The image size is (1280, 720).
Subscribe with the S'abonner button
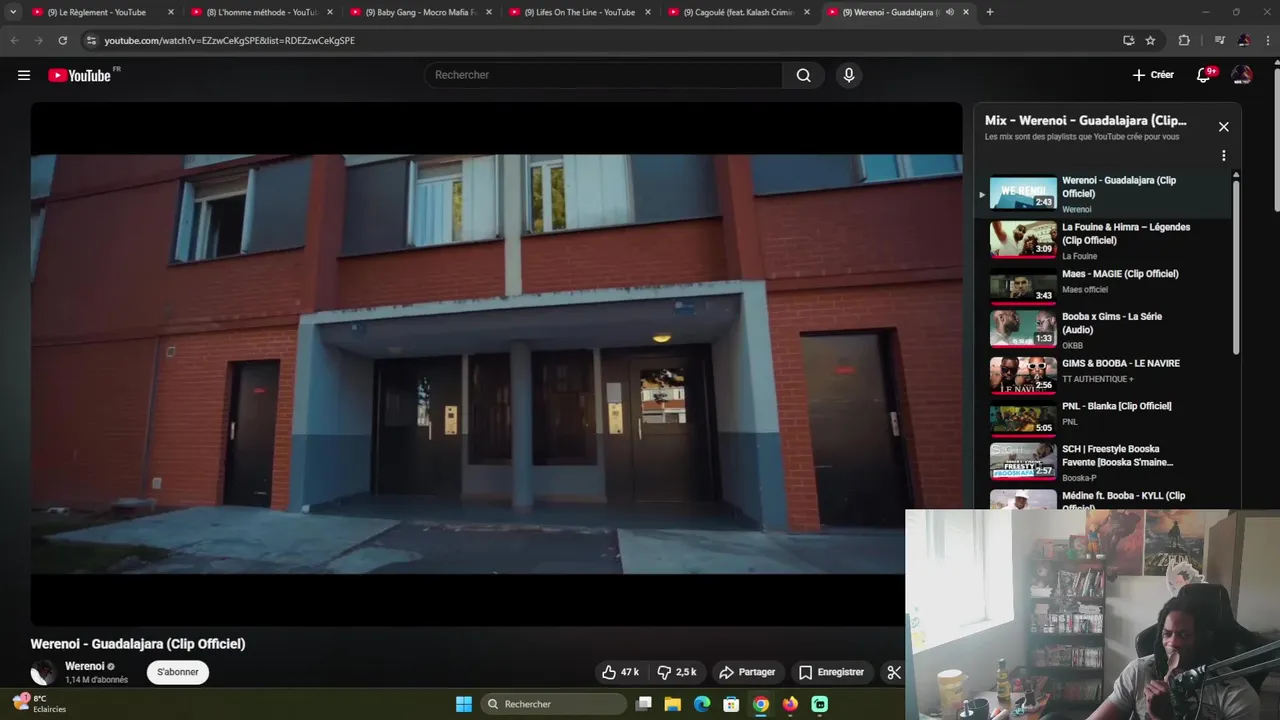pyautogui.click(x=178, y=672)
